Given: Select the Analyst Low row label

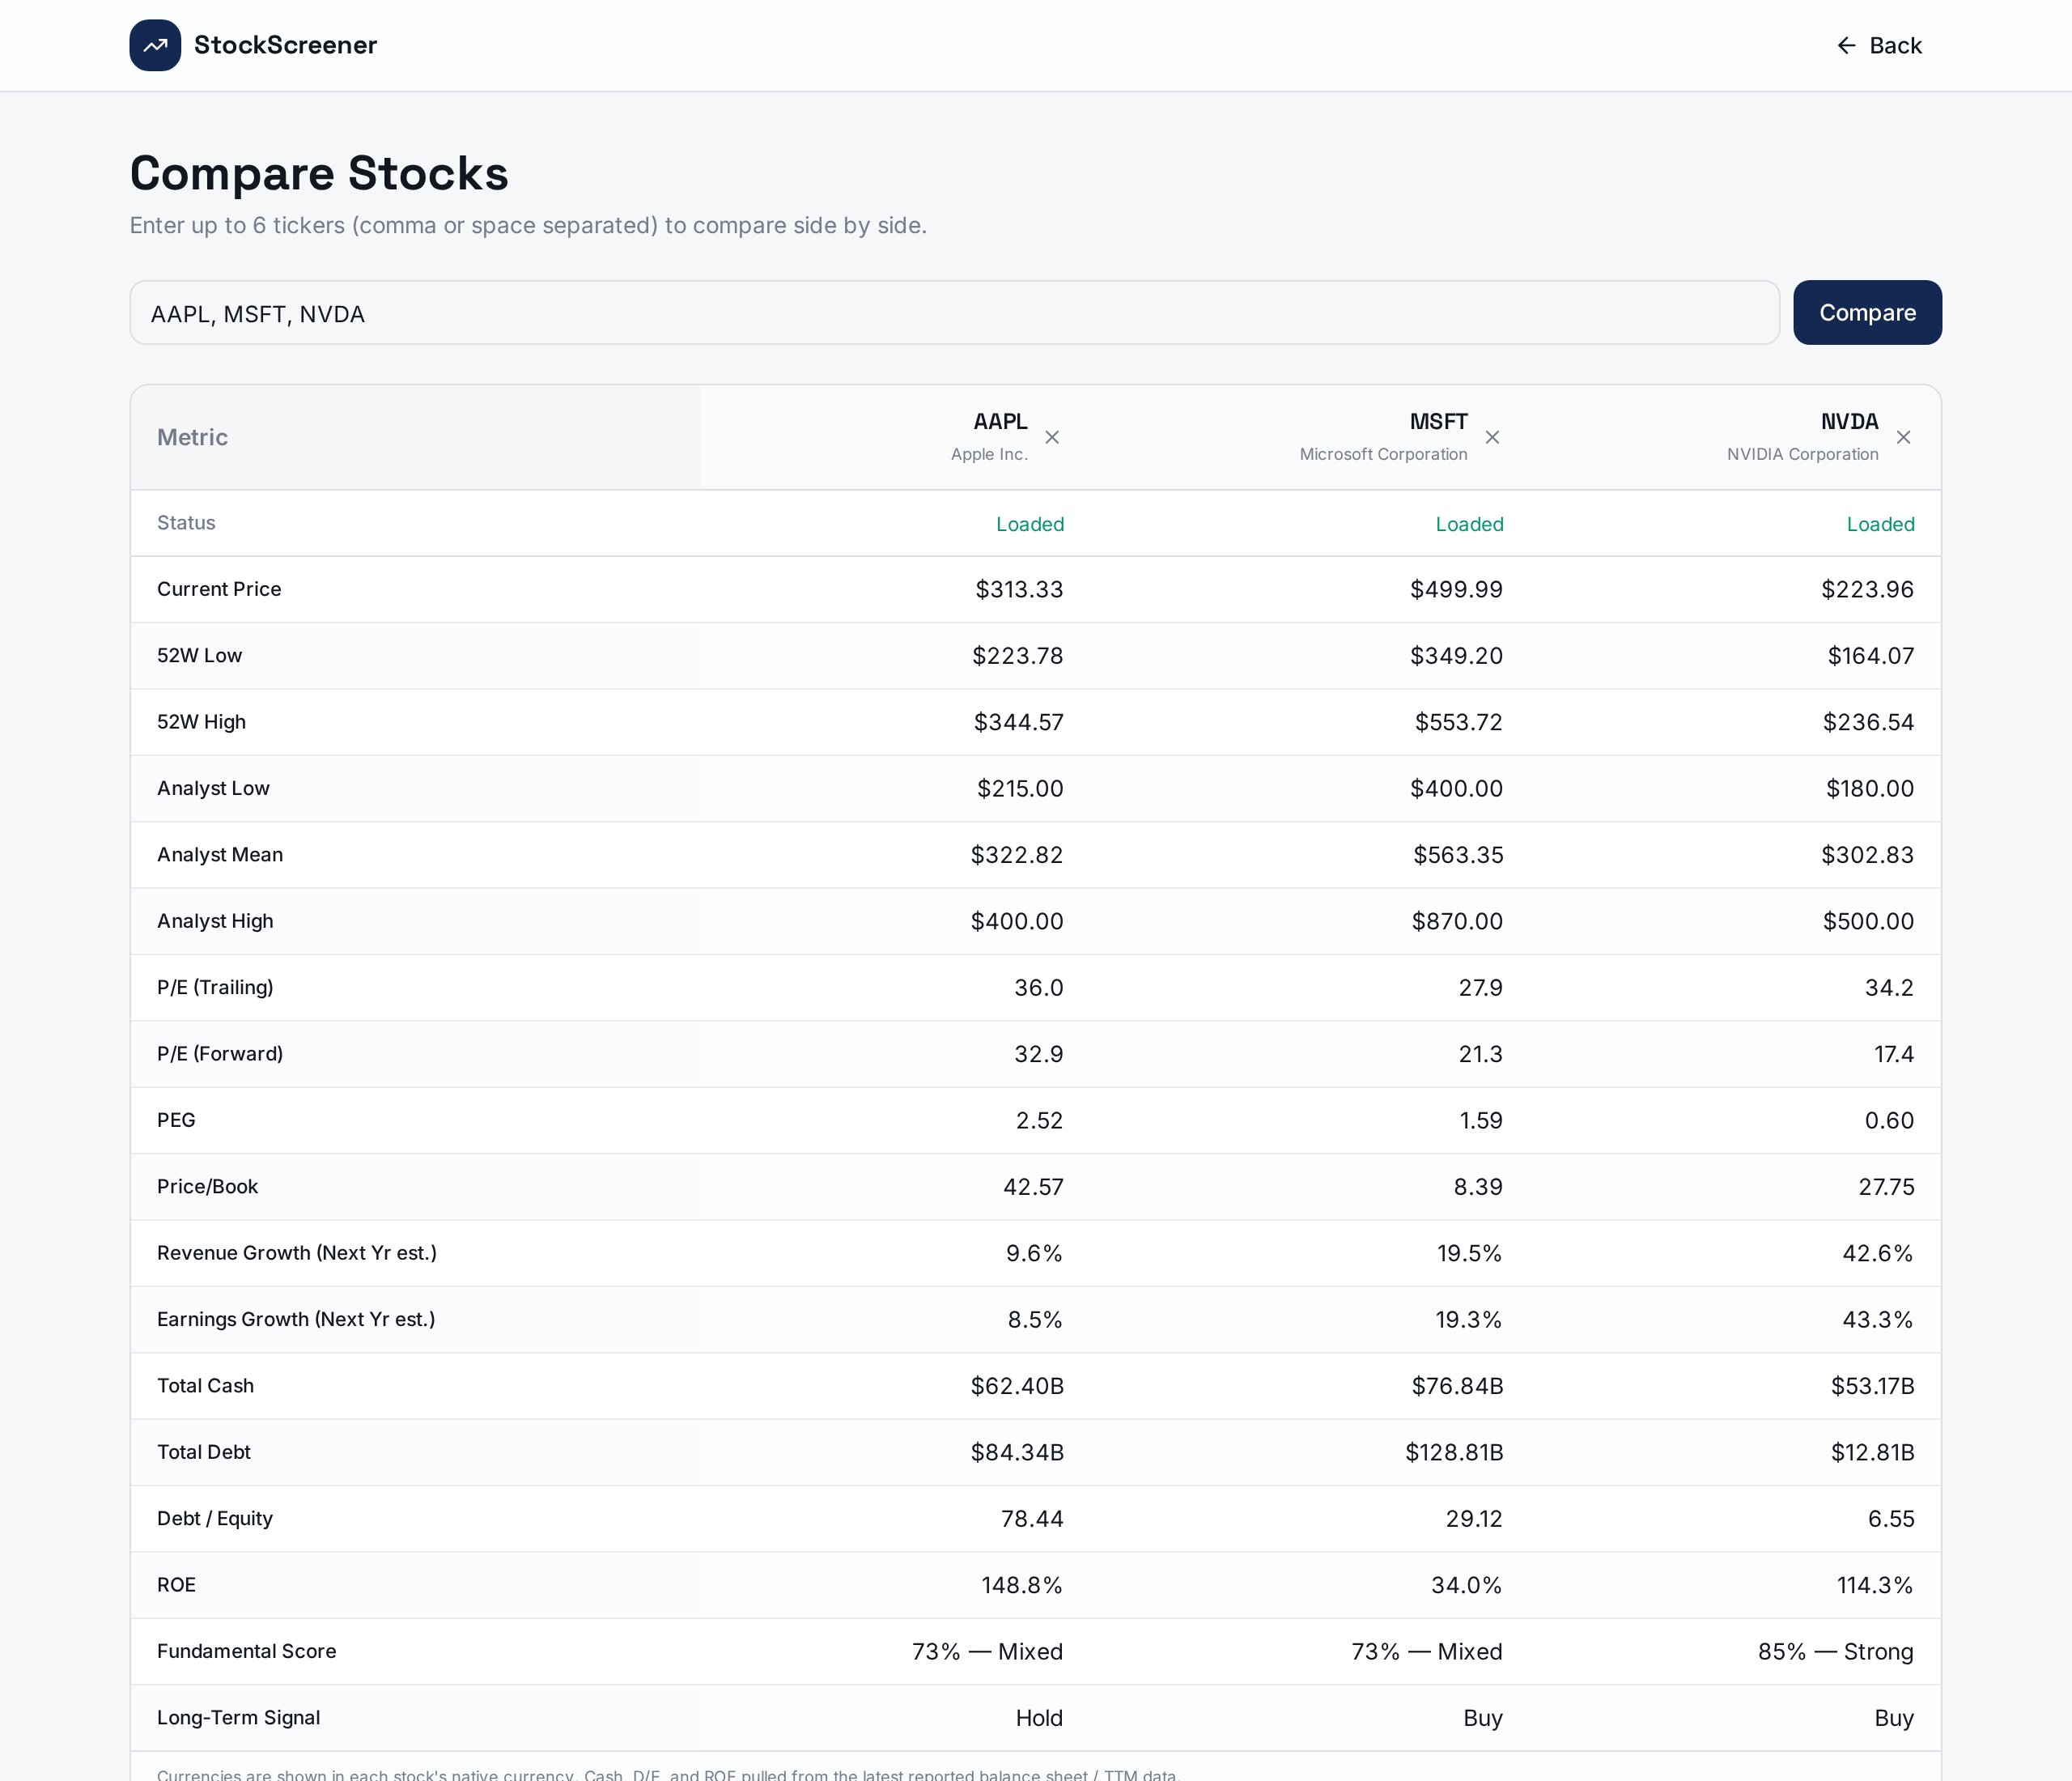Looking at the screenshot, I should pyautogui.click(x=213, y=788).
